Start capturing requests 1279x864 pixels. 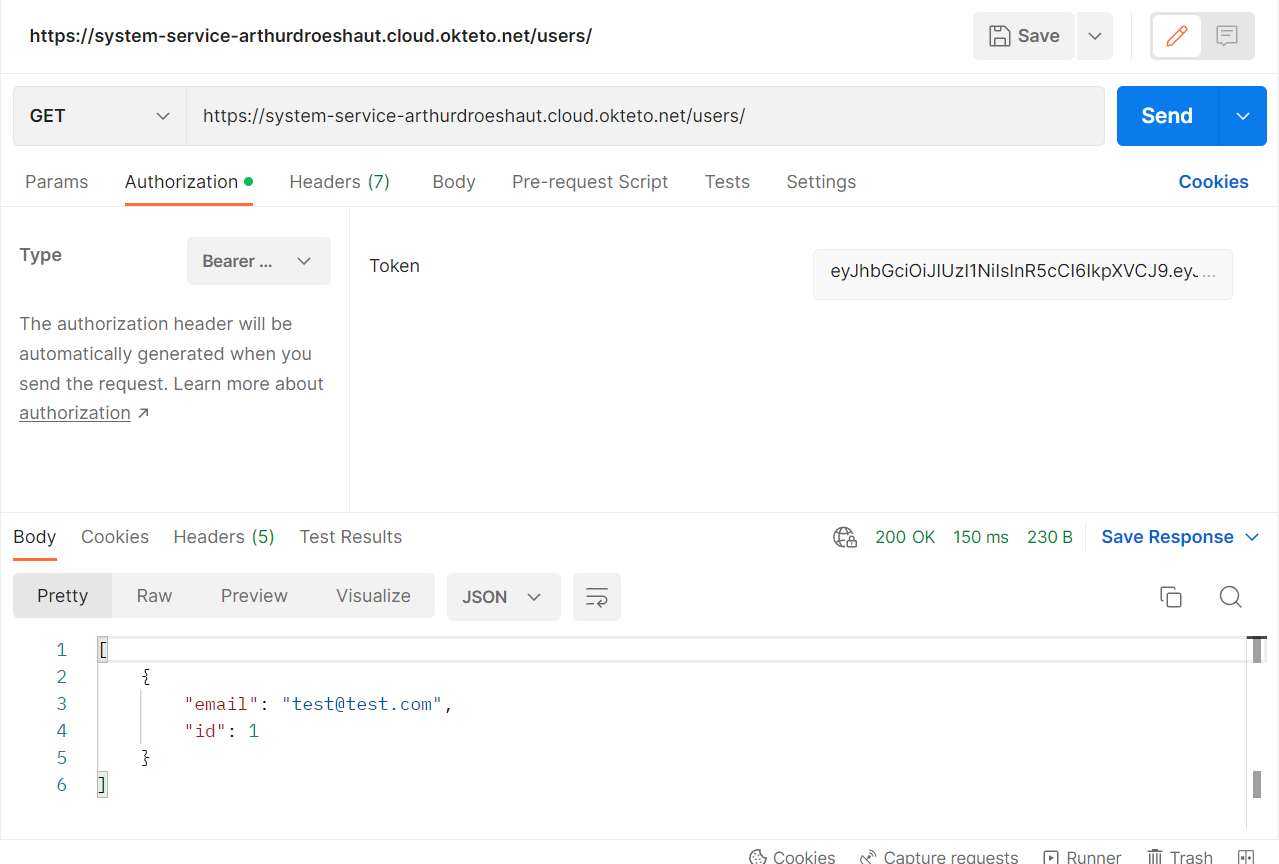[x=938, y=857]
